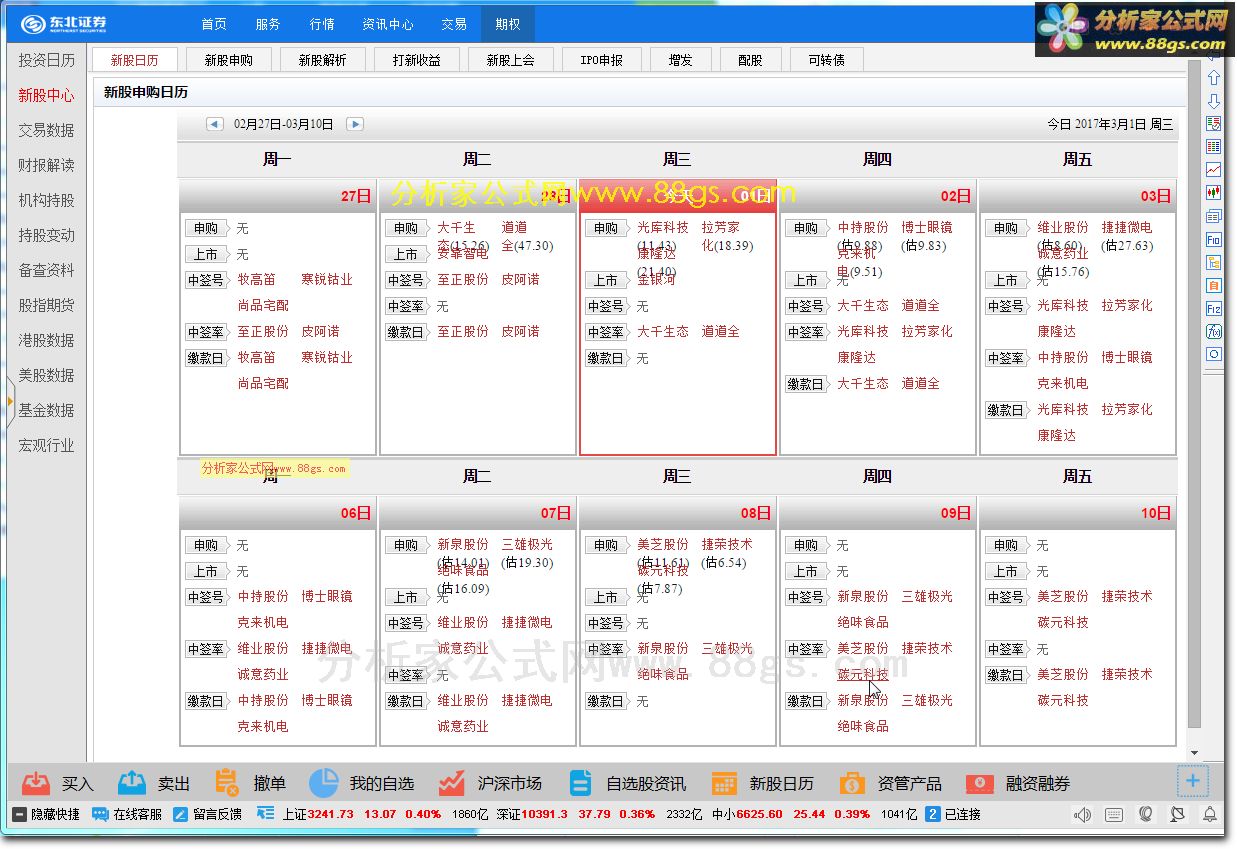Click the bell notification icon
The image size is (1237, 849).
point(1209,815)
